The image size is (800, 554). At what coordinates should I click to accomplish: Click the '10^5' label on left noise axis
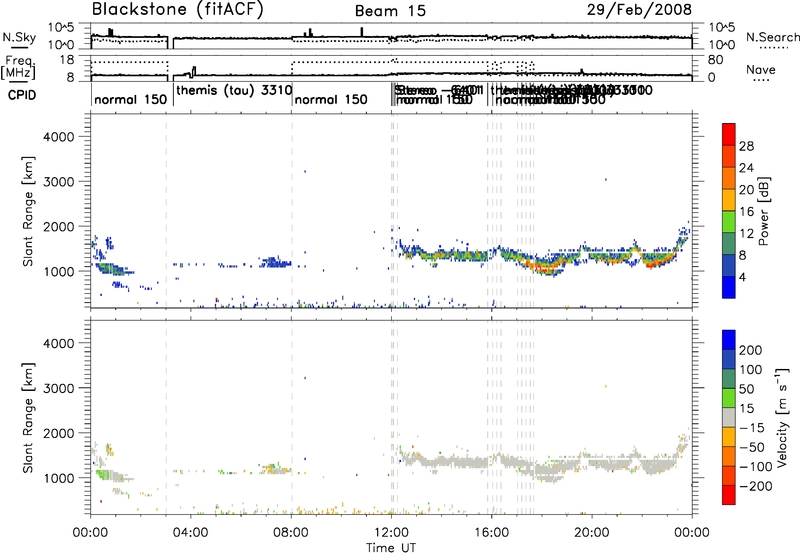(x=61, y=28)
